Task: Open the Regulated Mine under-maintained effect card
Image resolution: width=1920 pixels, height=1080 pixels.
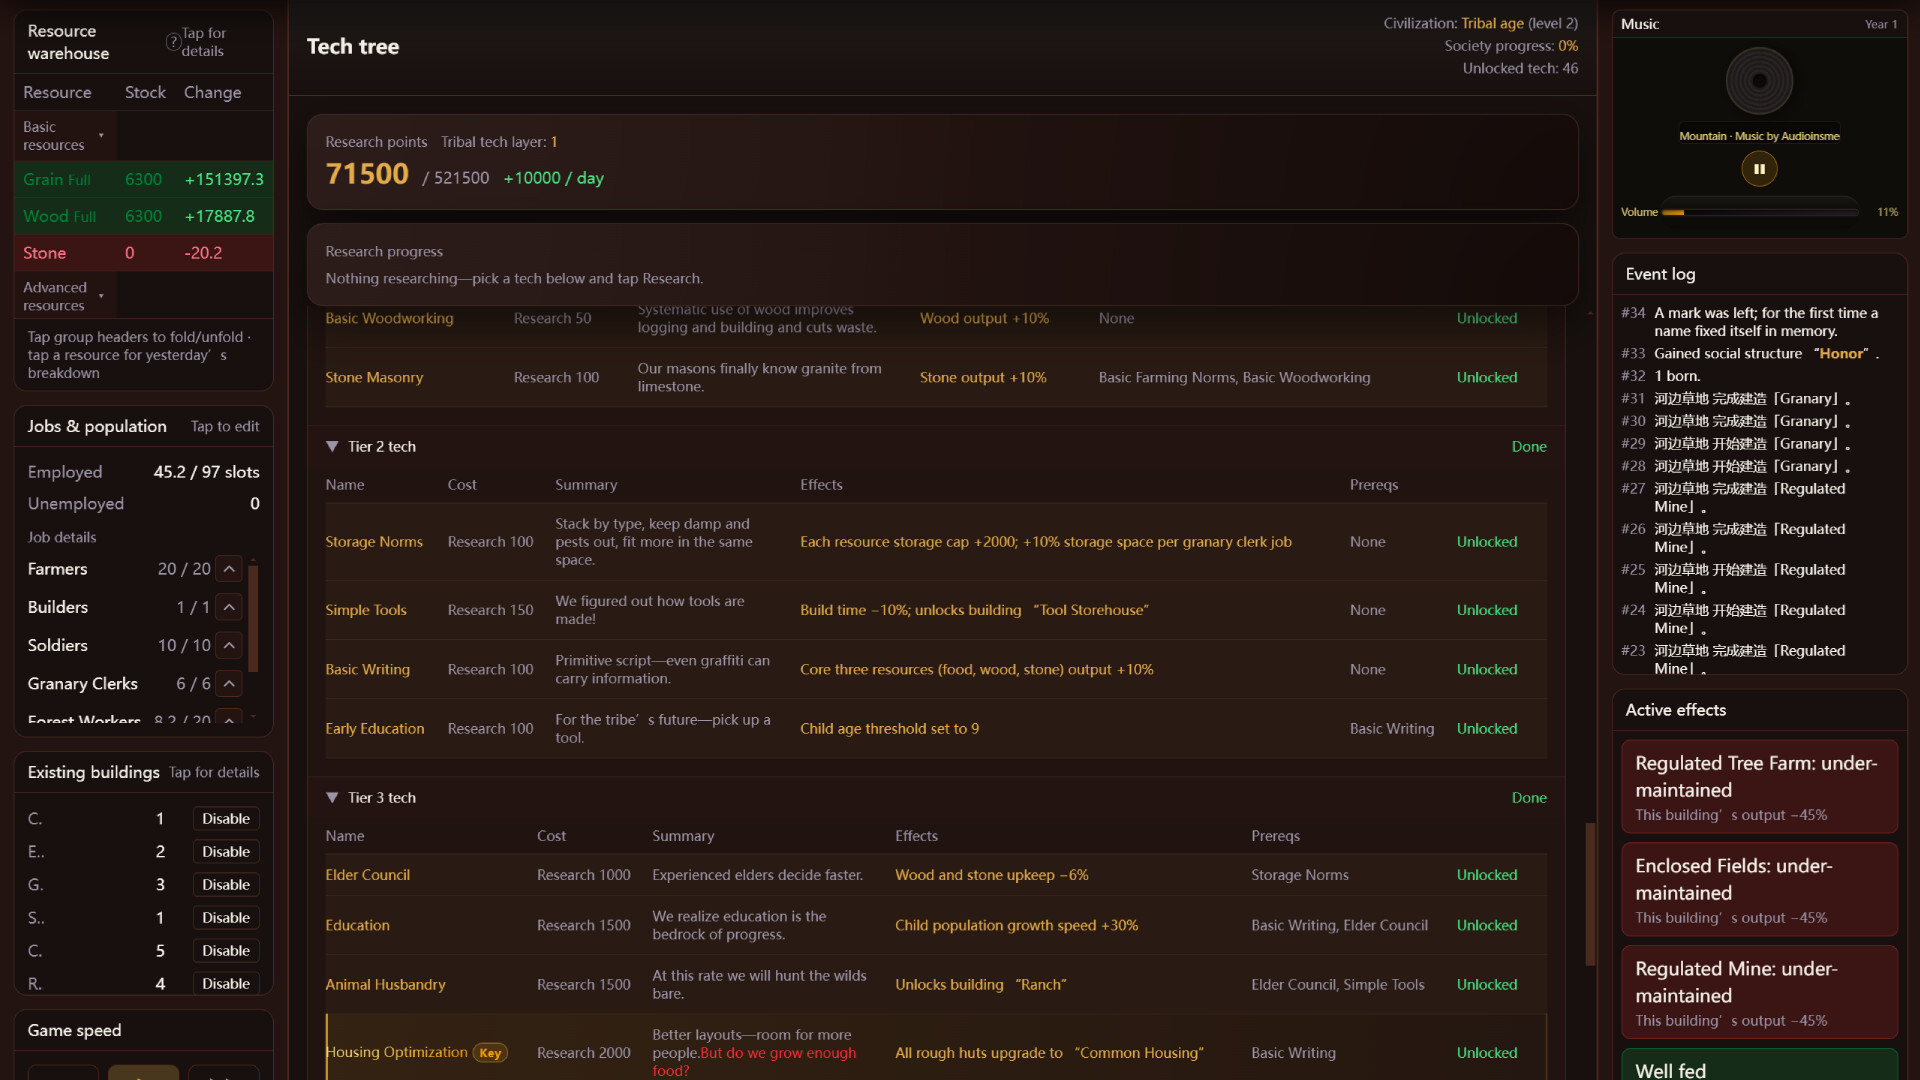Action: pos(1758,992)
